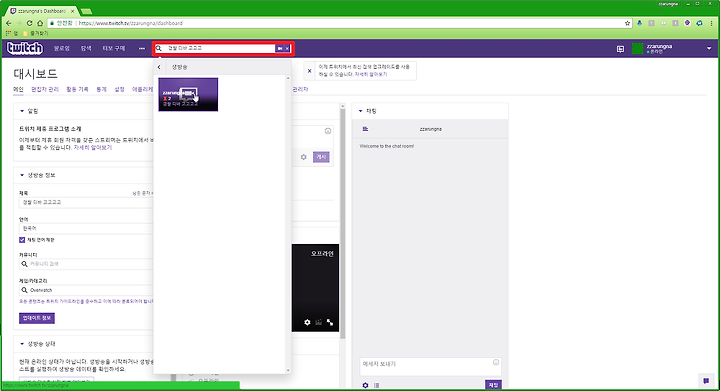Click the purple round extension icon
The image size is (720, 391).
(x=687, y=23)
